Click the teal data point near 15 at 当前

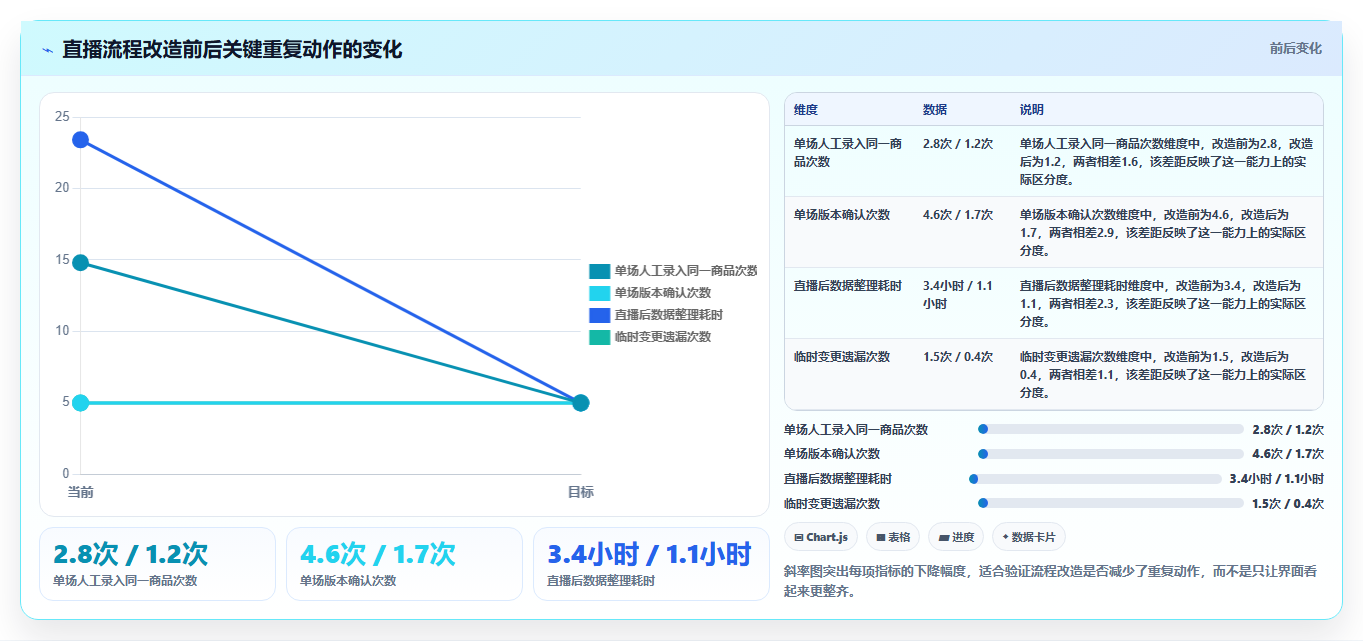pyautogui.click(x=80, y=262)
